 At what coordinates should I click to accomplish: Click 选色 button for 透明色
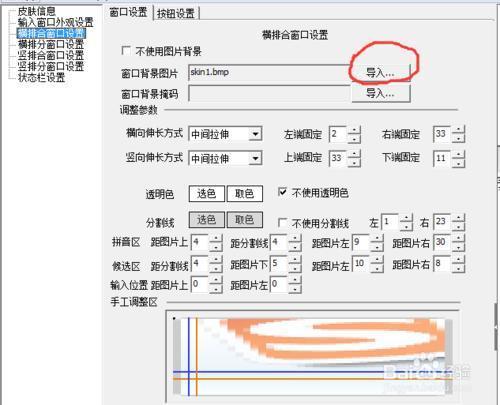tap(207, 194)
